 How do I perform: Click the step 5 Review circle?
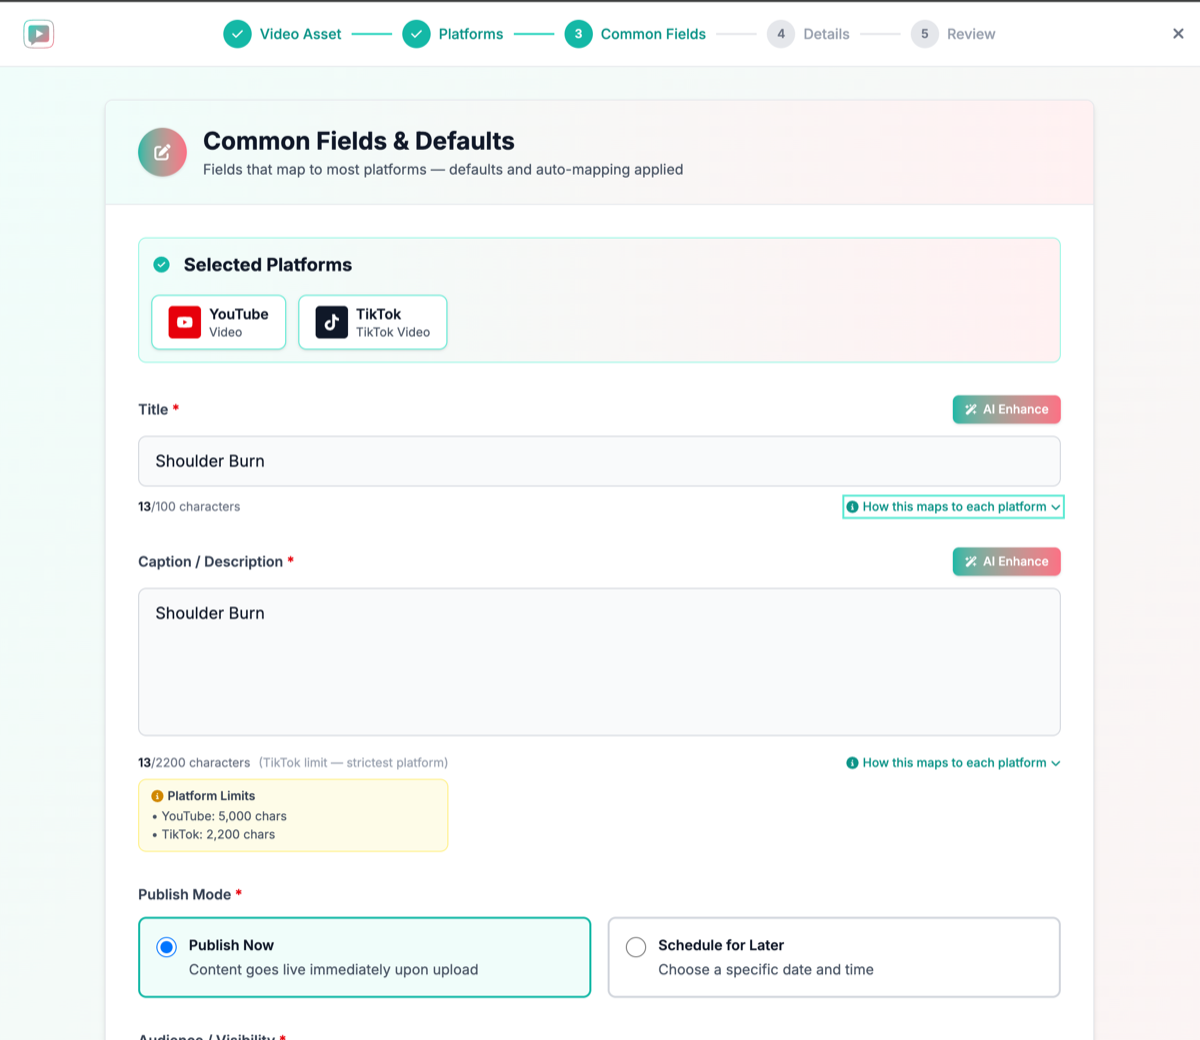coord(925,34)
